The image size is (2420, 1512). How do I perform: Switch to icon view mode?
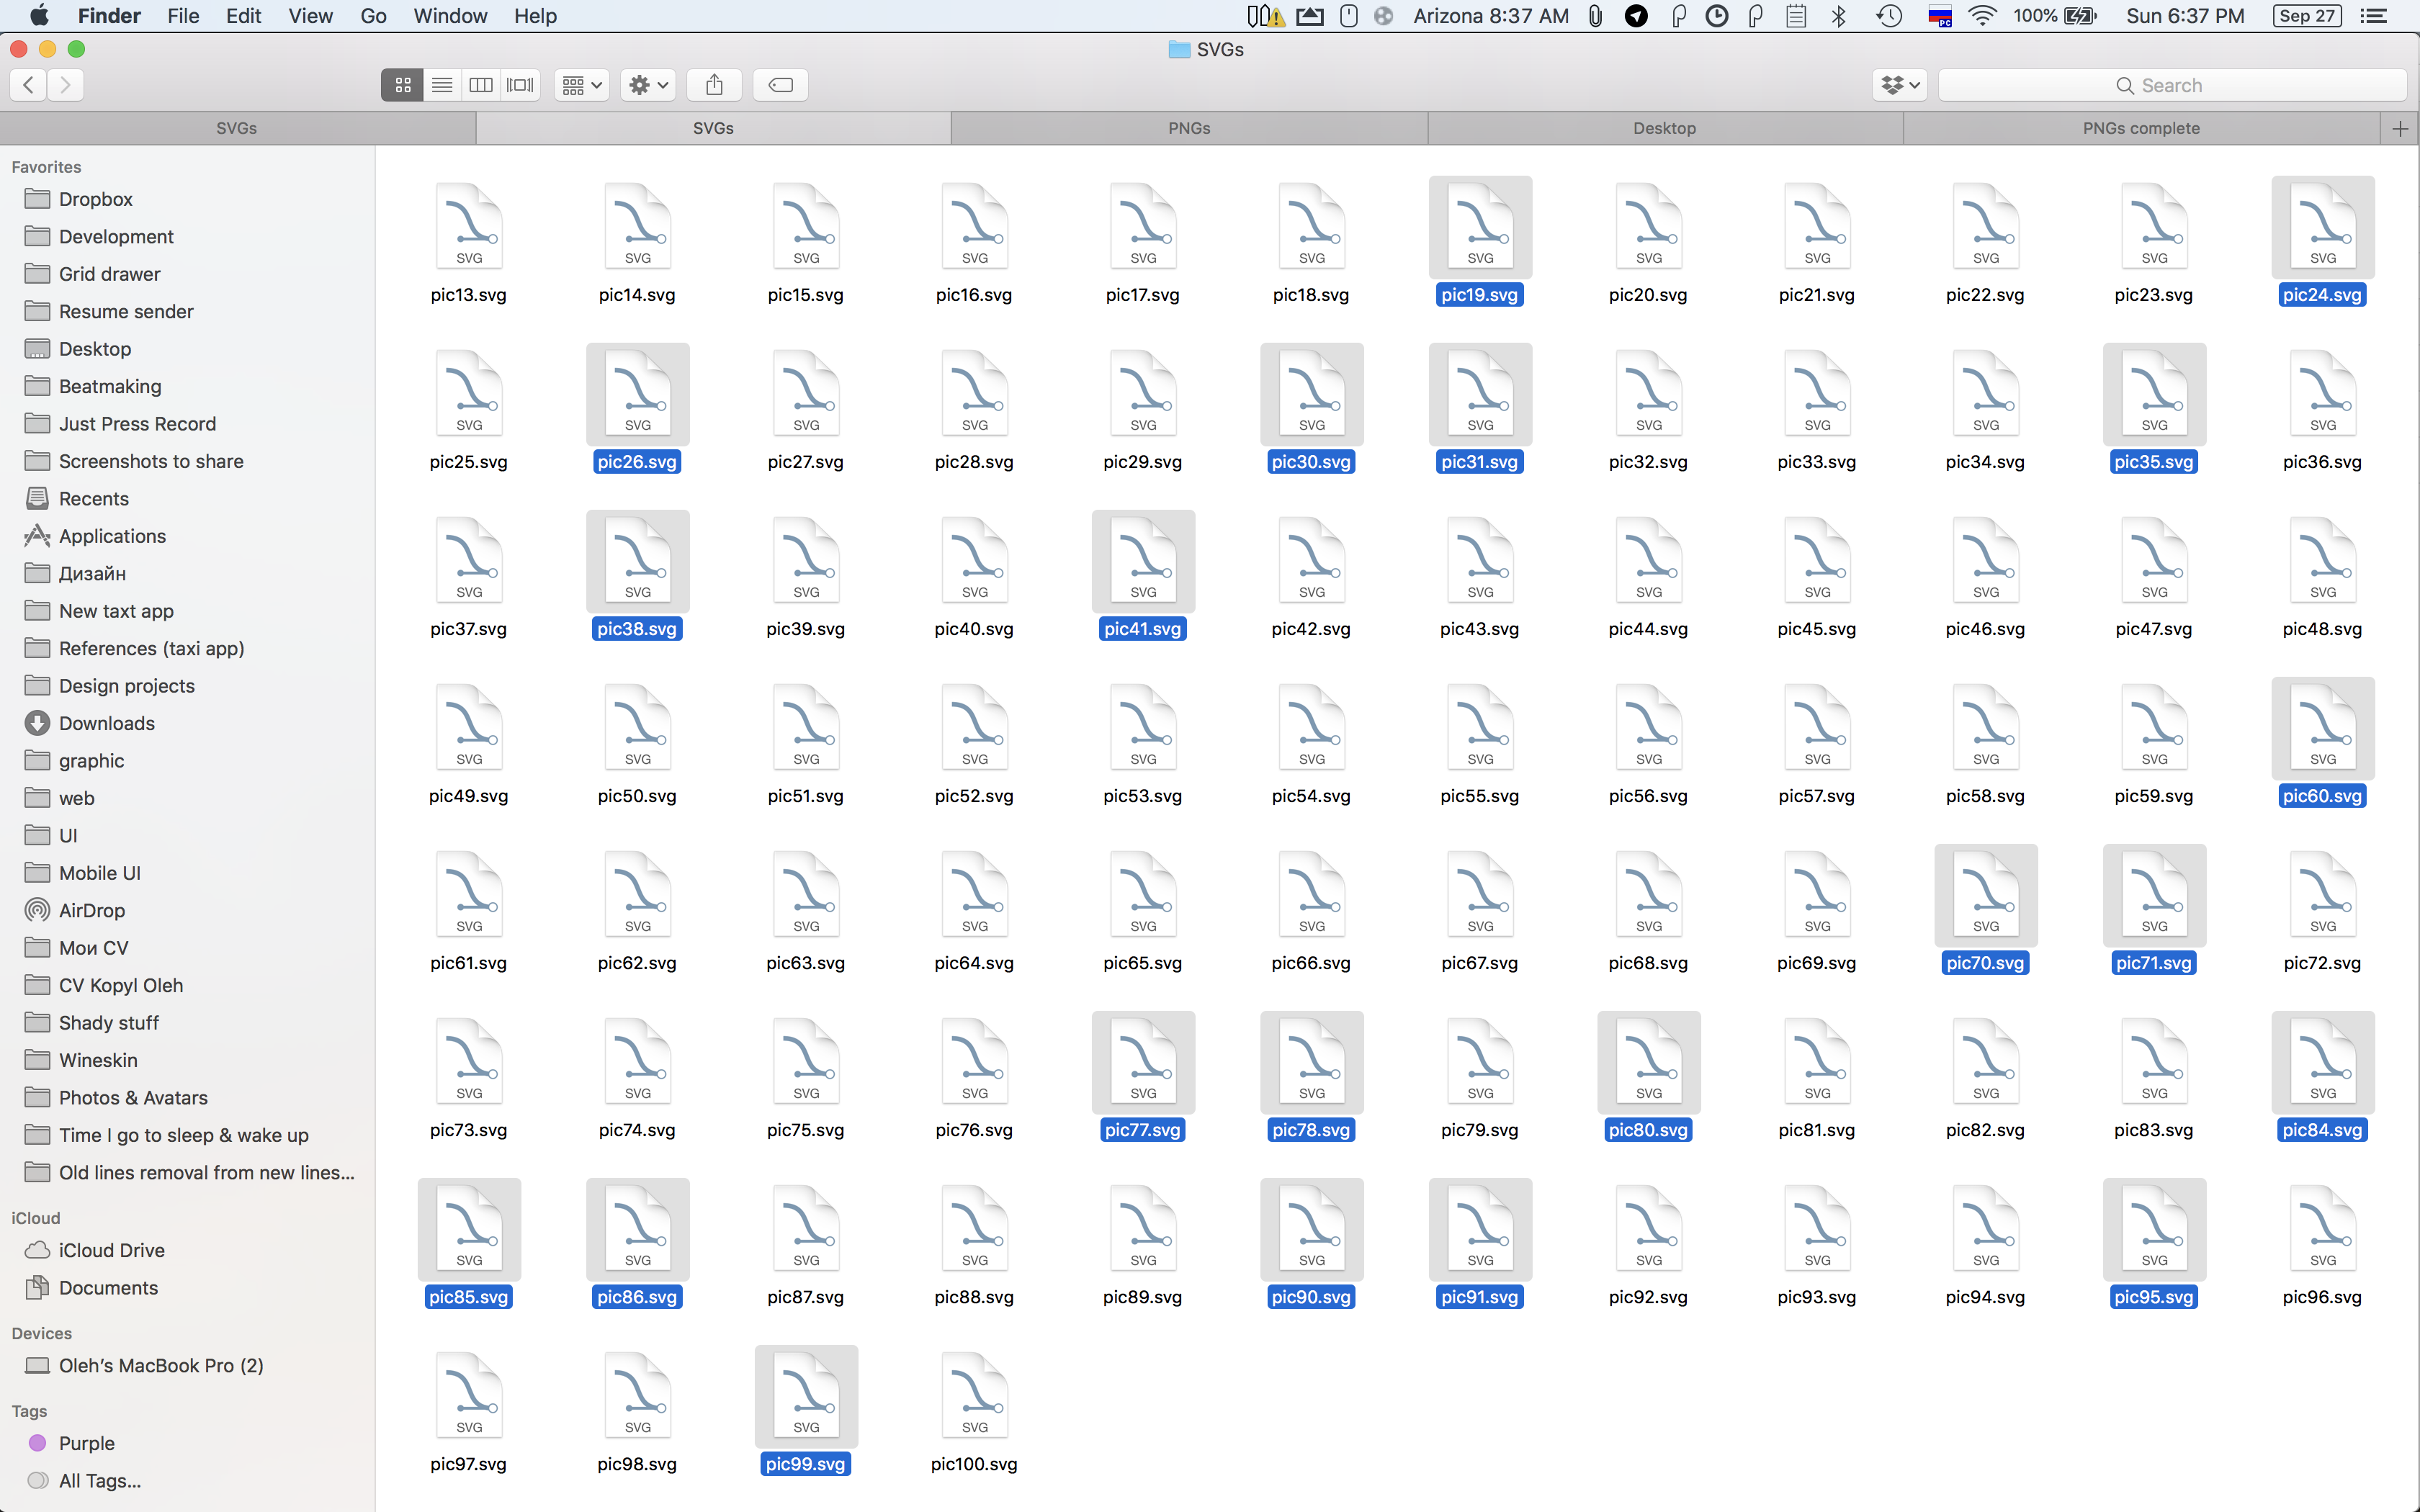coord(402,85)
